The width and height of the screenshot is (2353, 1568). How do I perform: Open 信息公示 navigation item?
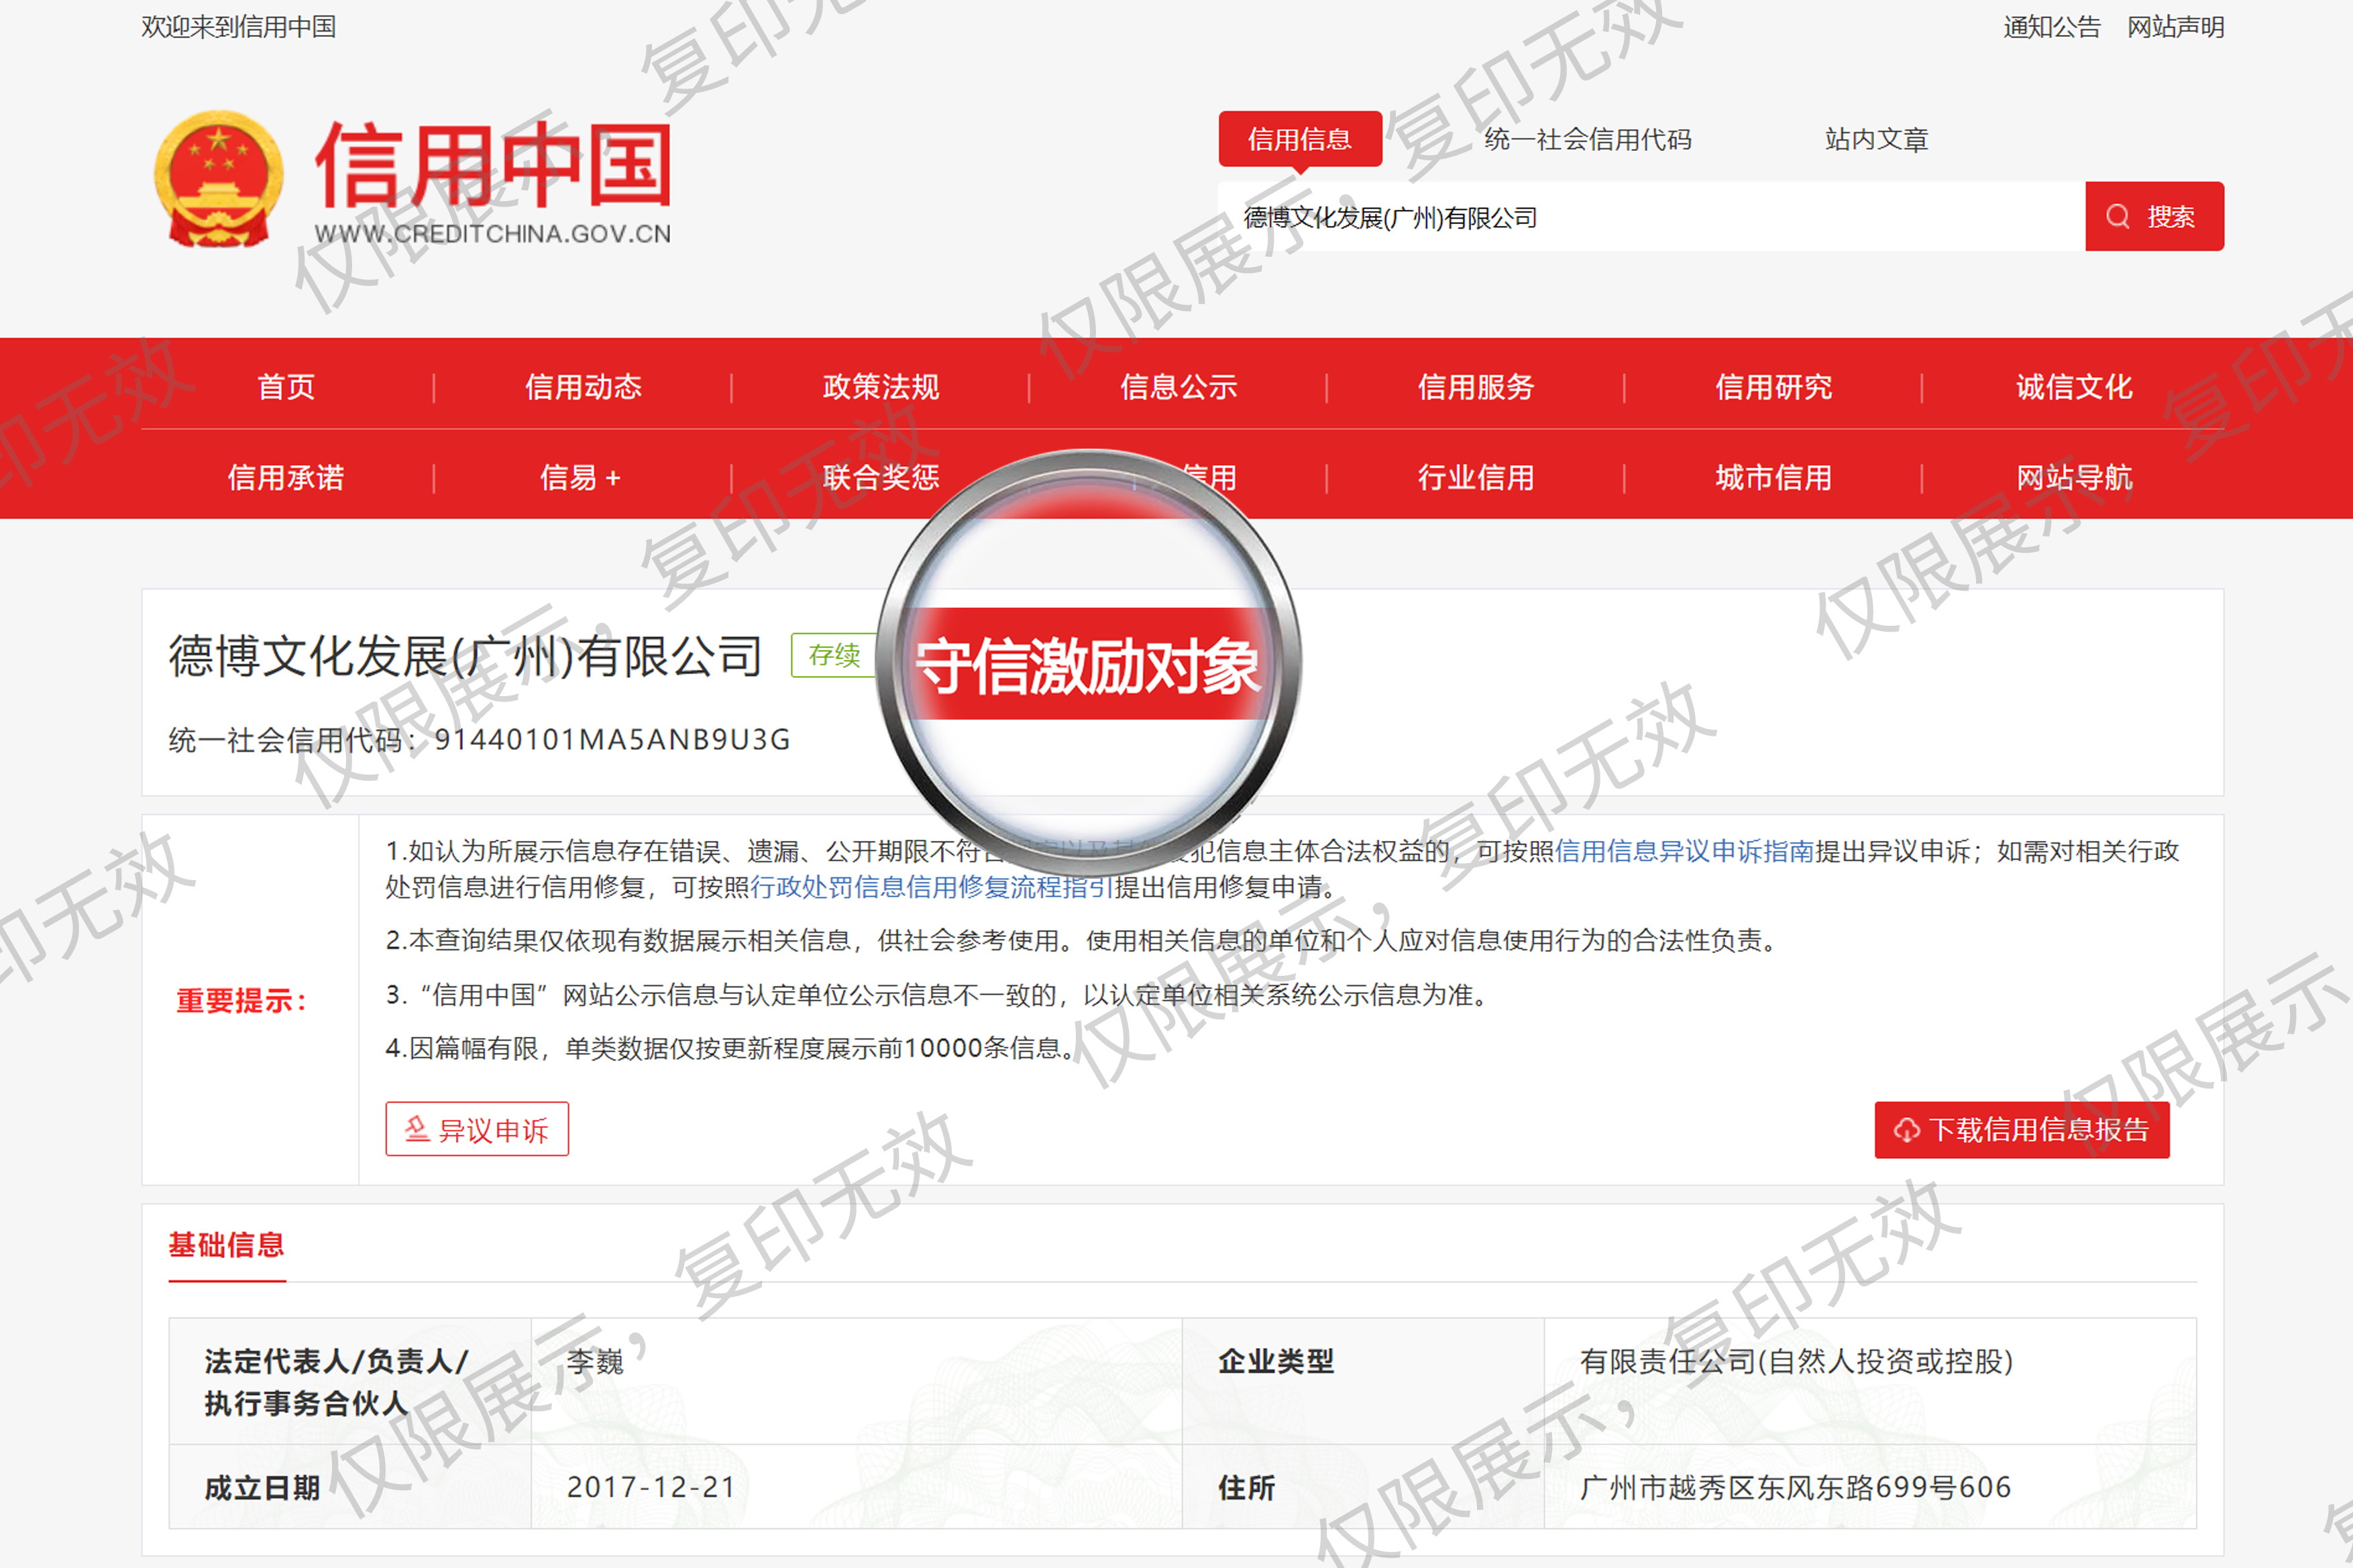1178,386
